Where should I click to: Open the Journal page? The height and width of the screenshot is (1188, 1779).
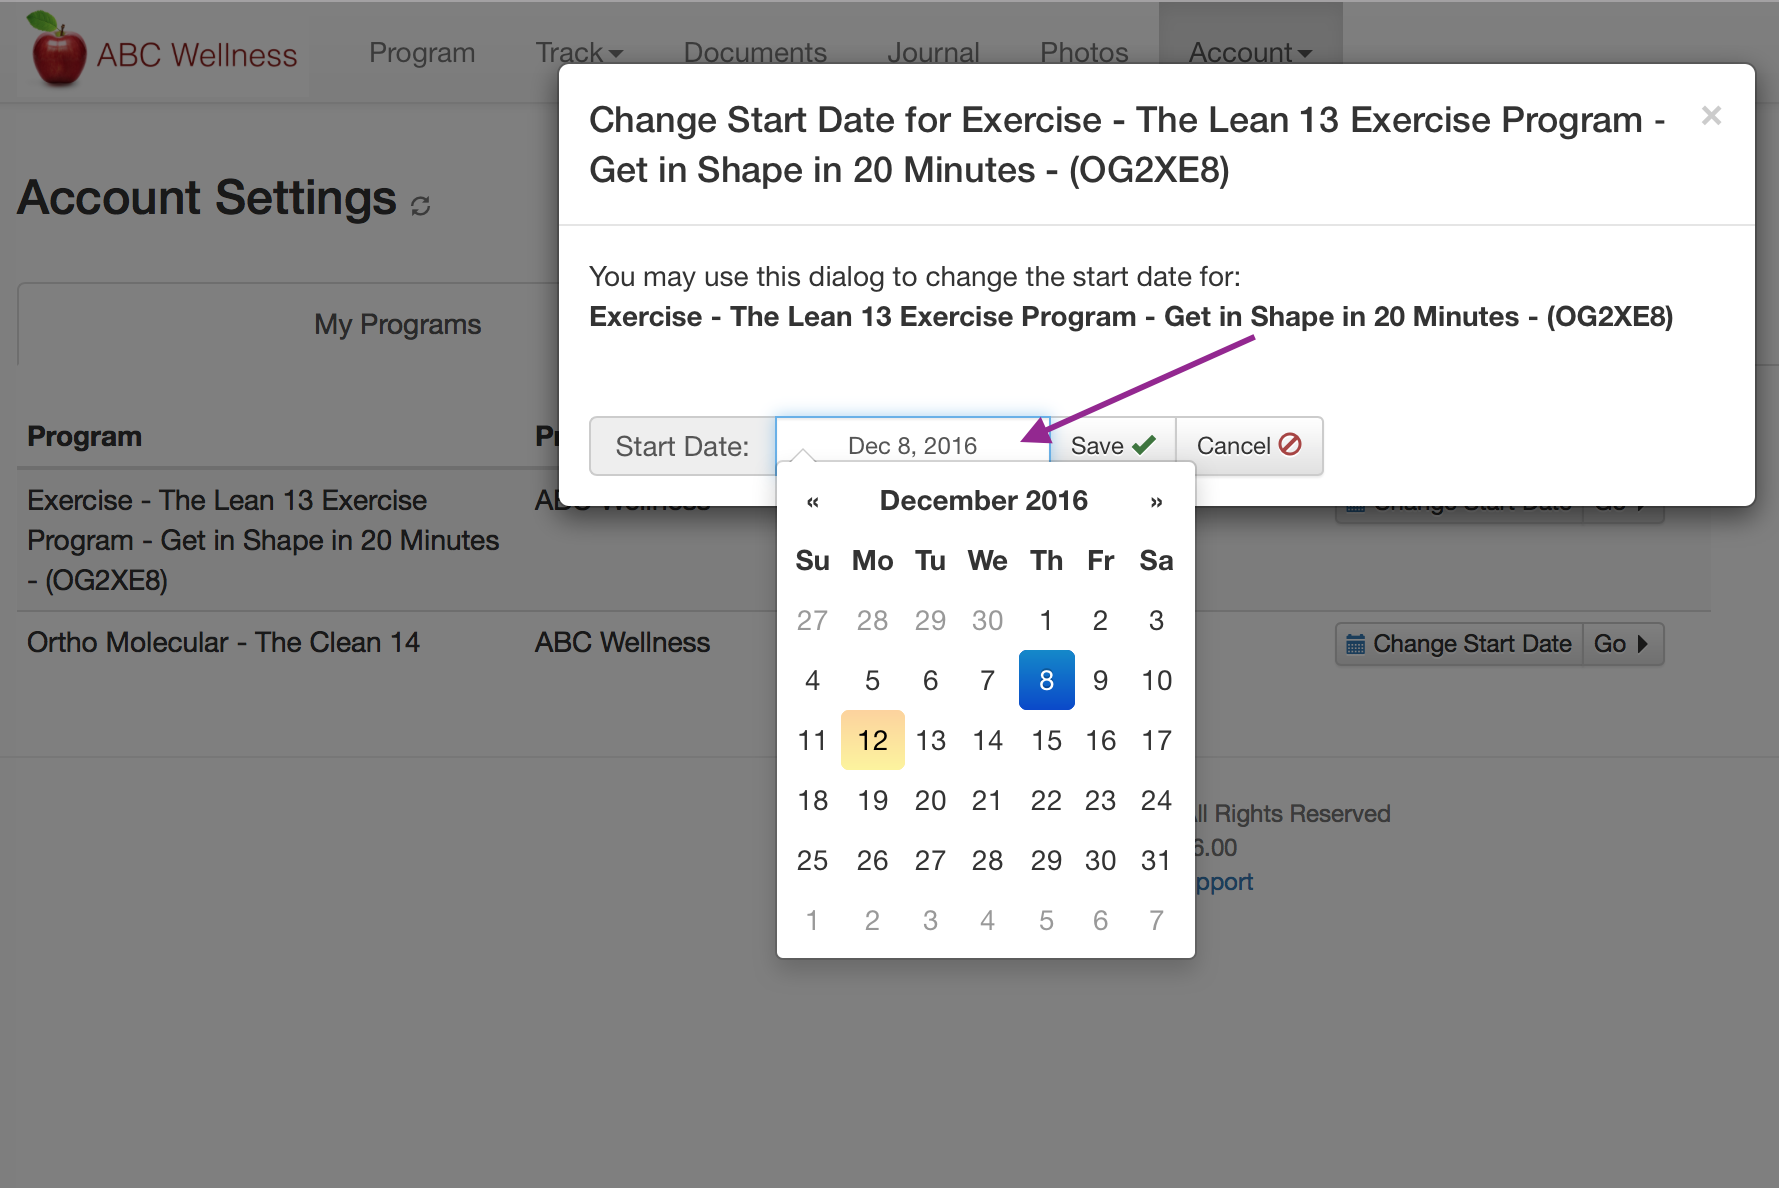(x=933, y=52)
